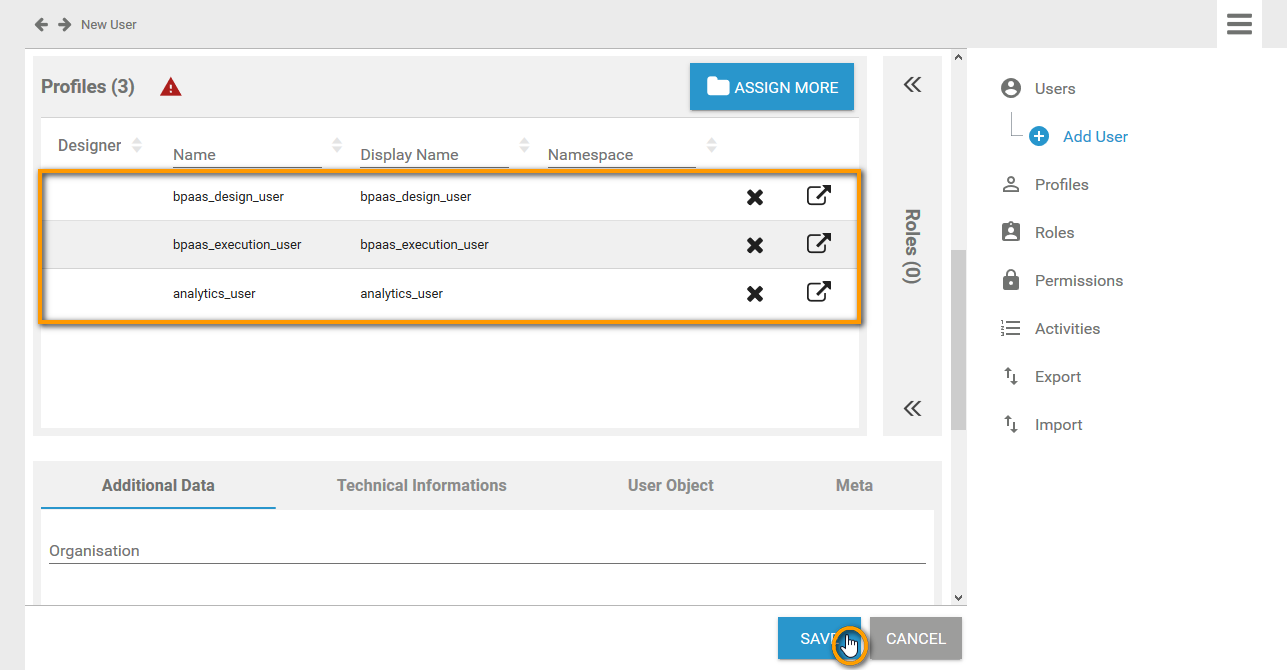This screenshot has height=670, width=1287.
Task: Expand the Roles panel using top chevrons
Action: (912, 85)
